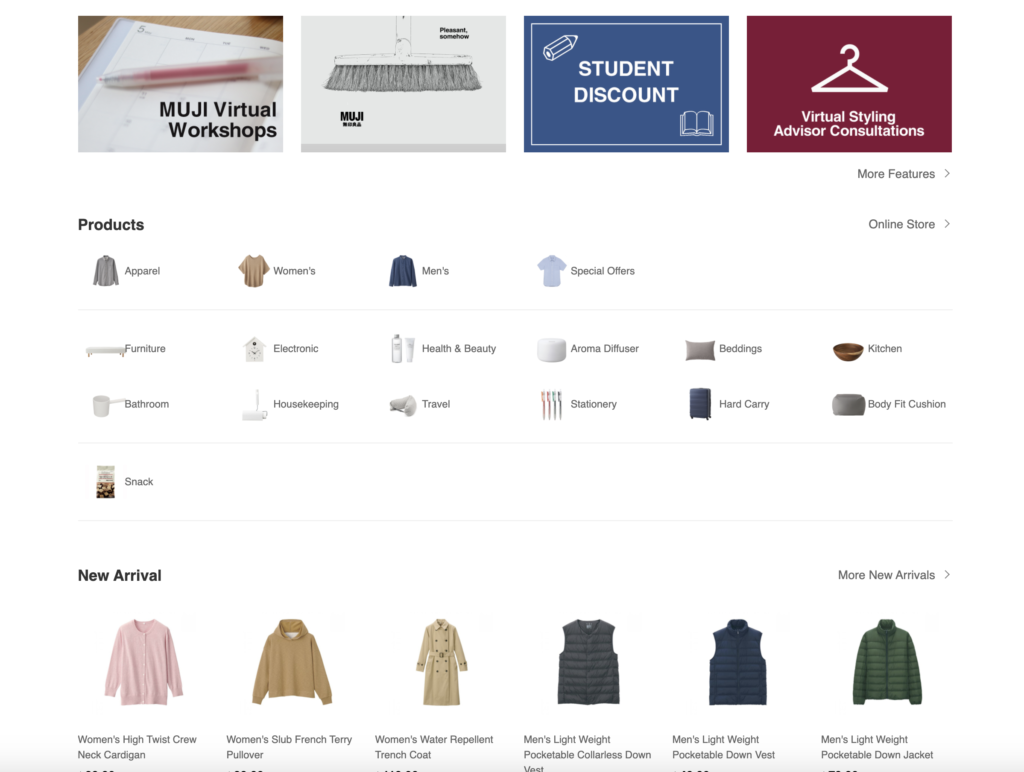Open the Stationery pens icon
The width and height of the screenshot is (1024, 772).
[551, 404]
